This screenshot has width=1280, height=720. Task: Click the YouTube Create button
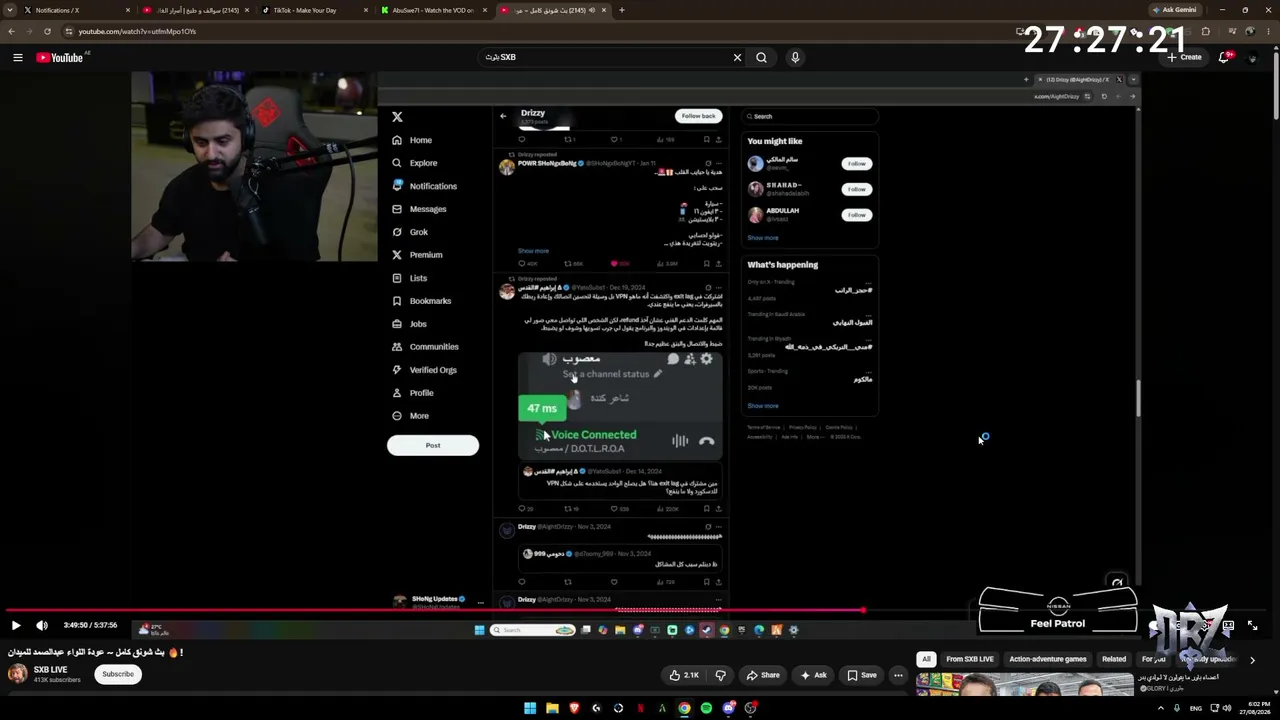coord(1184,57)
